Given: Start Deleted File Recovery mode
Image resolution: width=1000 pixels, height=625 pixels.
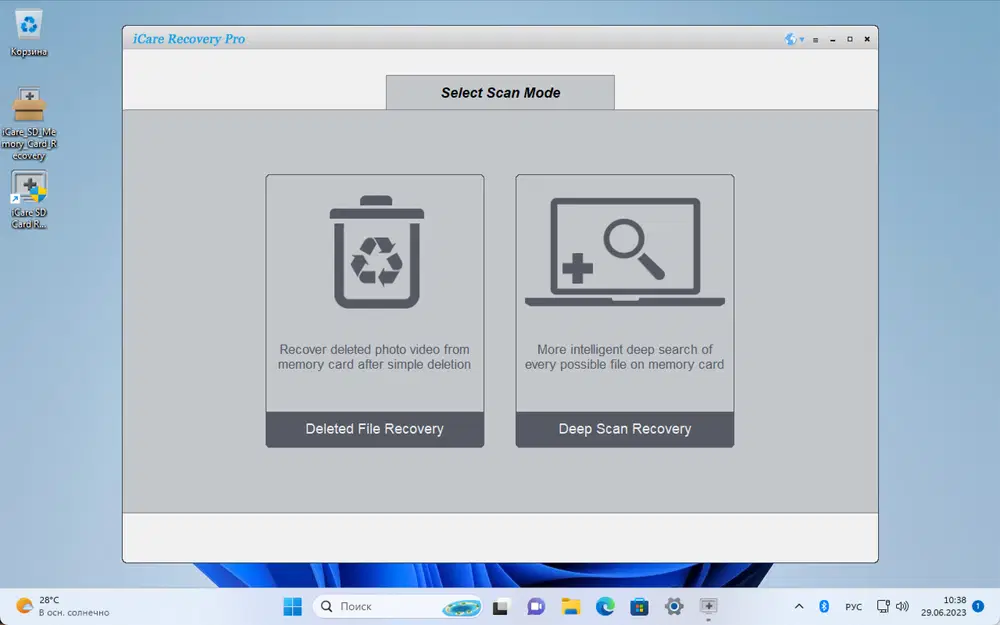Looking at the screenshot, I should click(x=374, y=429).
